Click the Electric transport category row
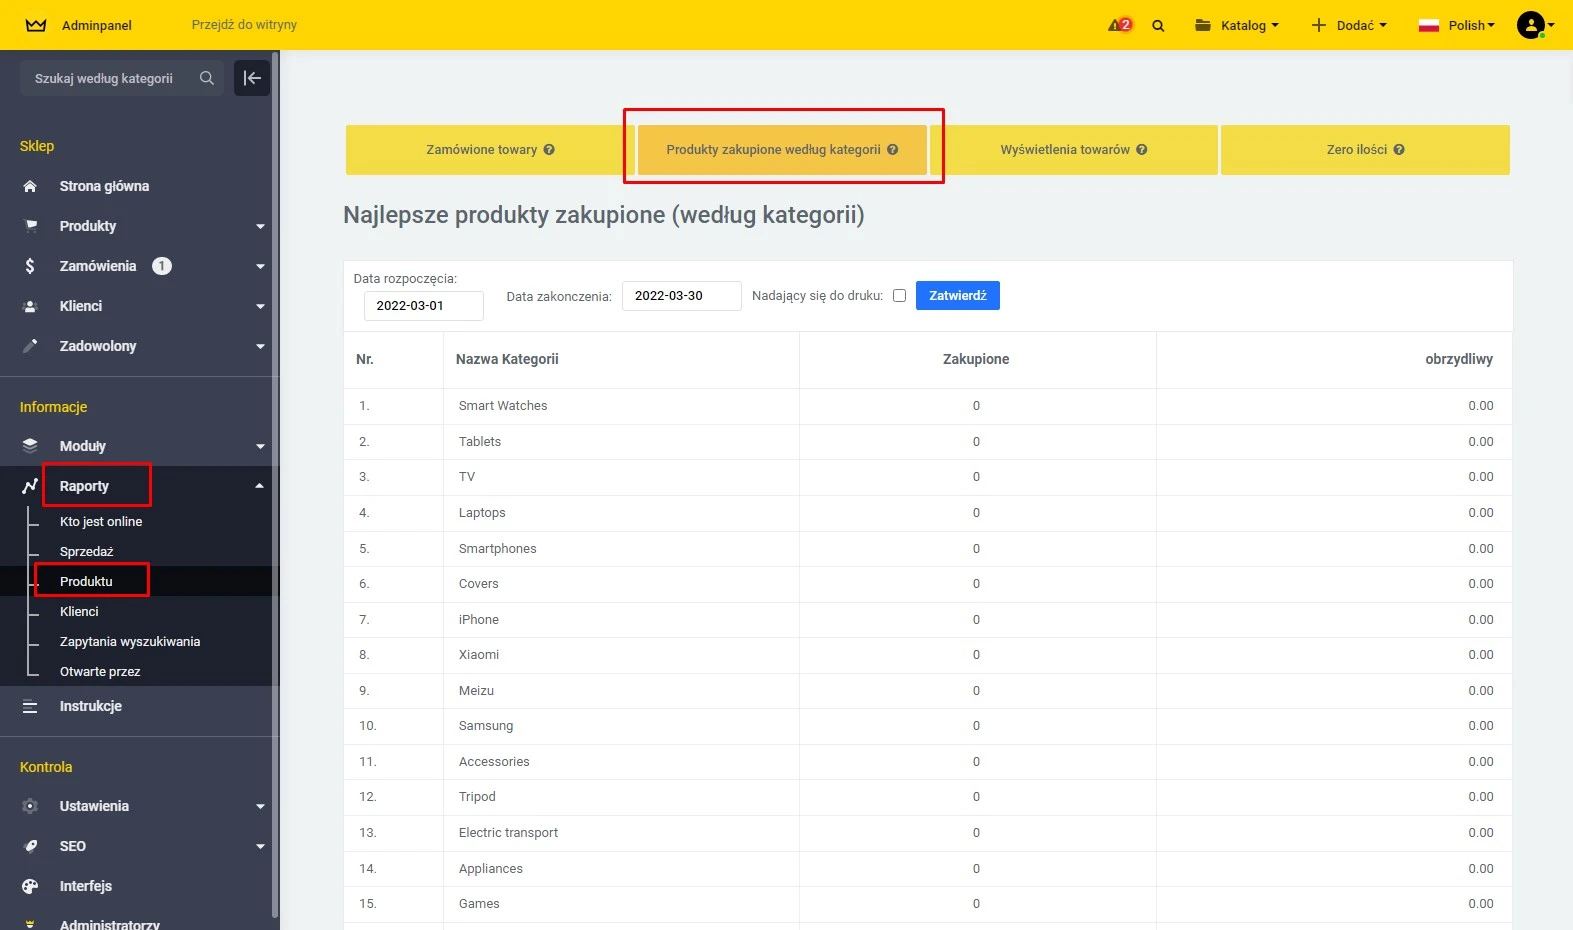Viewport: 1573px width, 930px height. pos(928,833)
